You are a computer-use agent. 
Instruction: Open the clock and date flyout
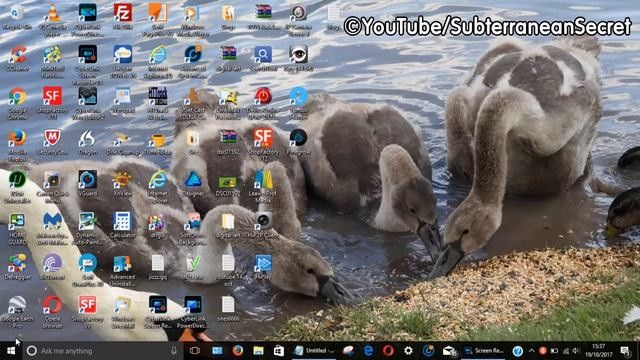click(598, 351)
